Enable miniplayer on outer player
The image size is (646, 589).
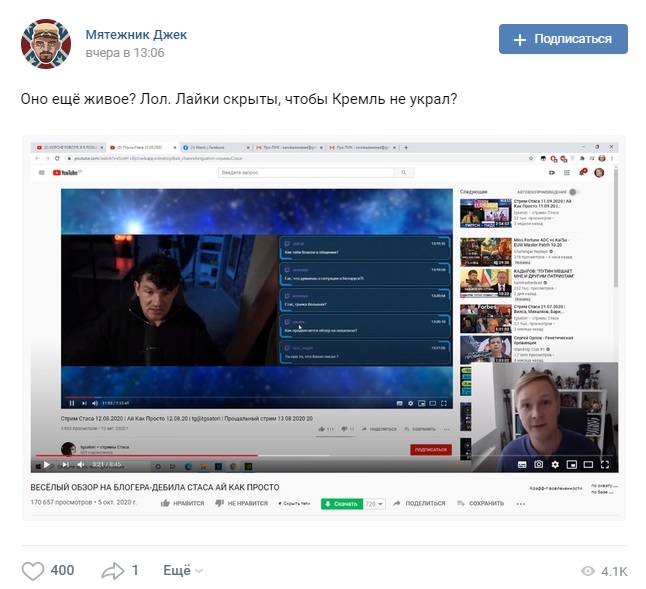572,465
